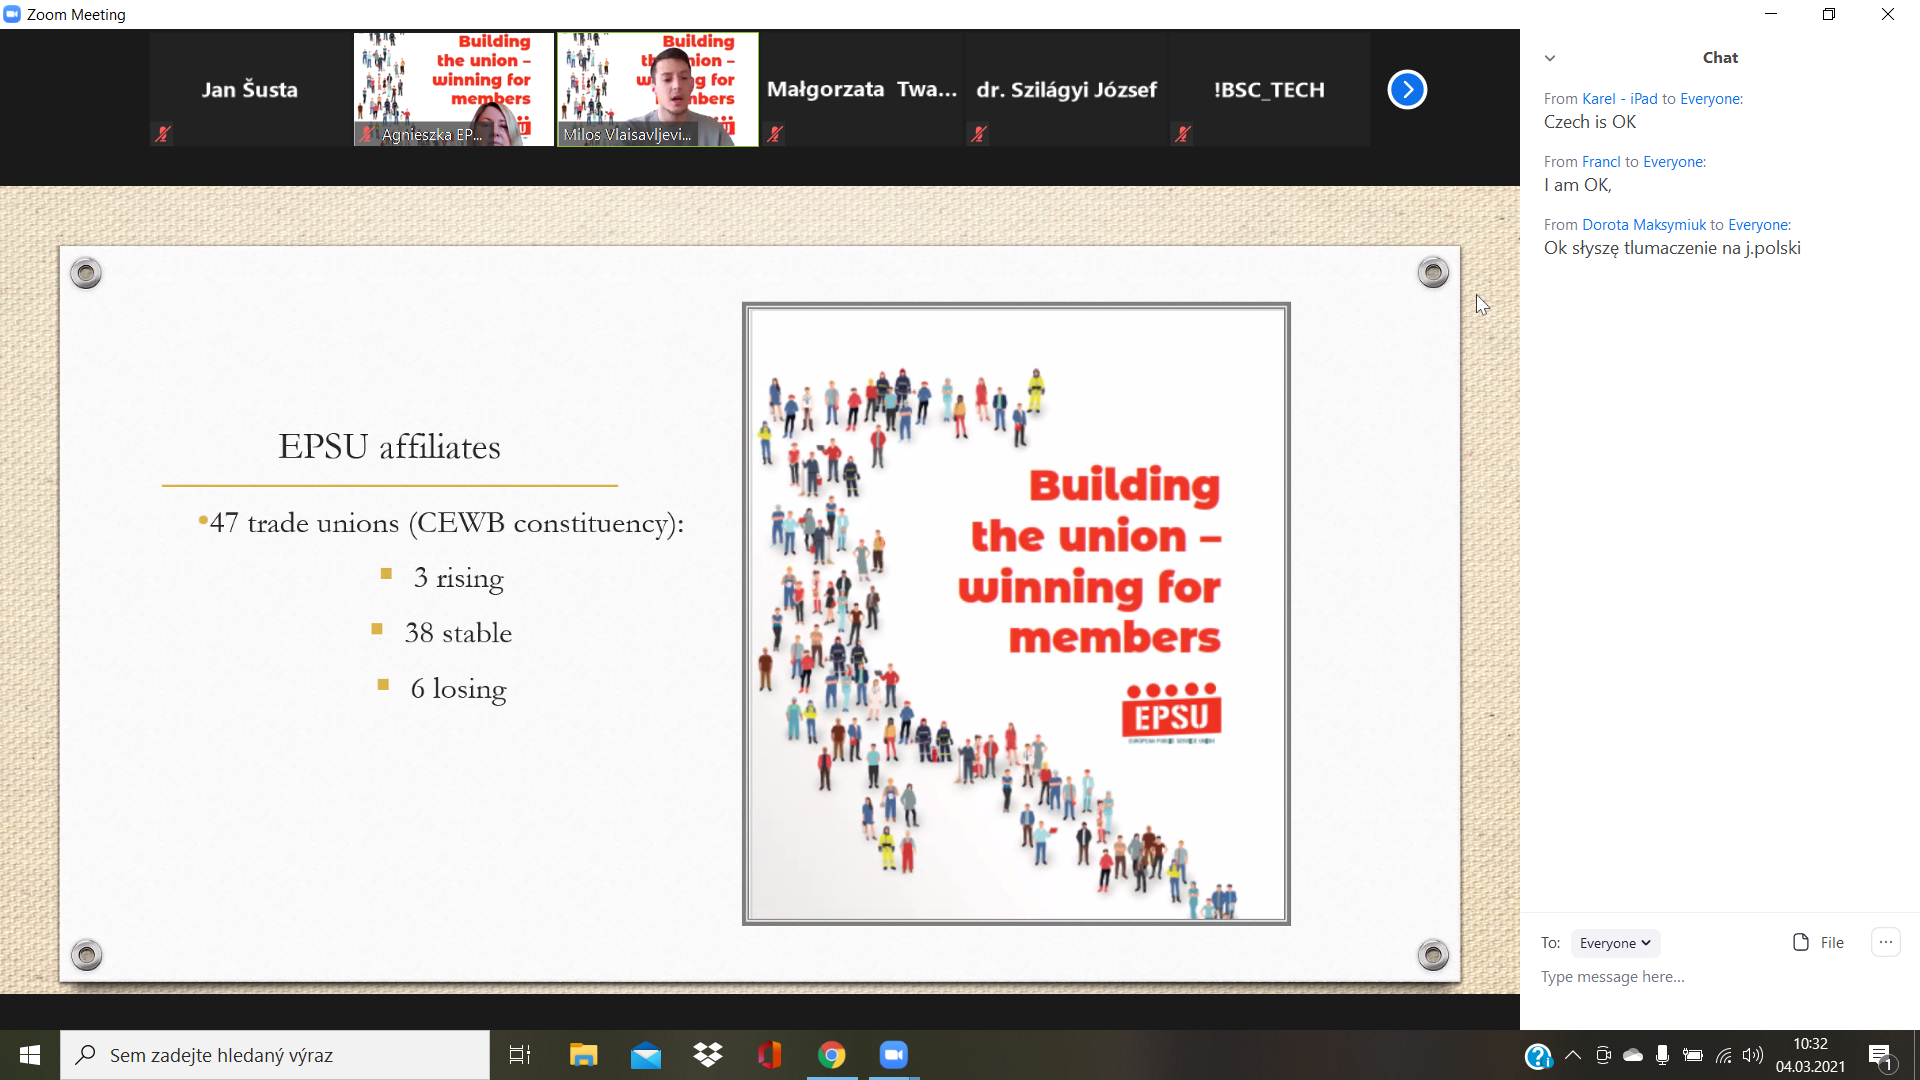Show next participants with the blue arrow

(x=1407, y=90)
